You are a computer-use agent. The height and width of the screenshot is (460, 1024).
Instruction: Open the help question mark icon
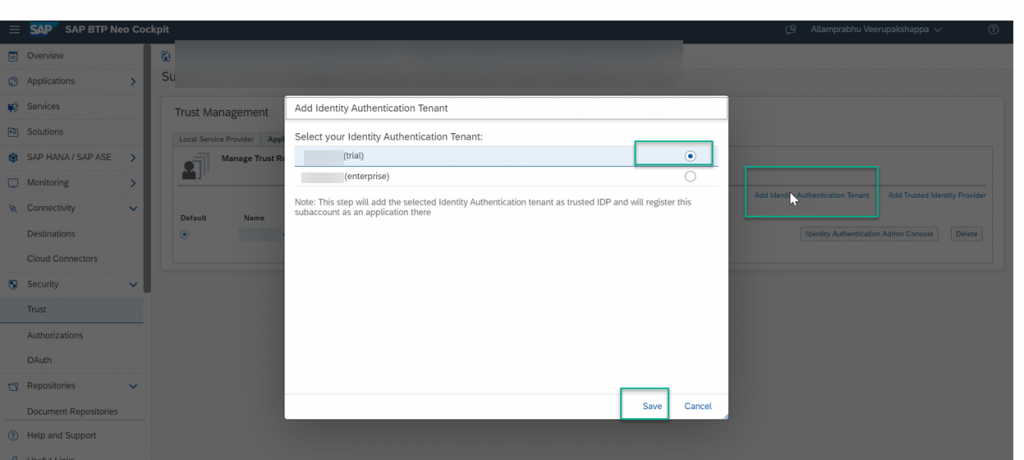[x=993, y=29]
